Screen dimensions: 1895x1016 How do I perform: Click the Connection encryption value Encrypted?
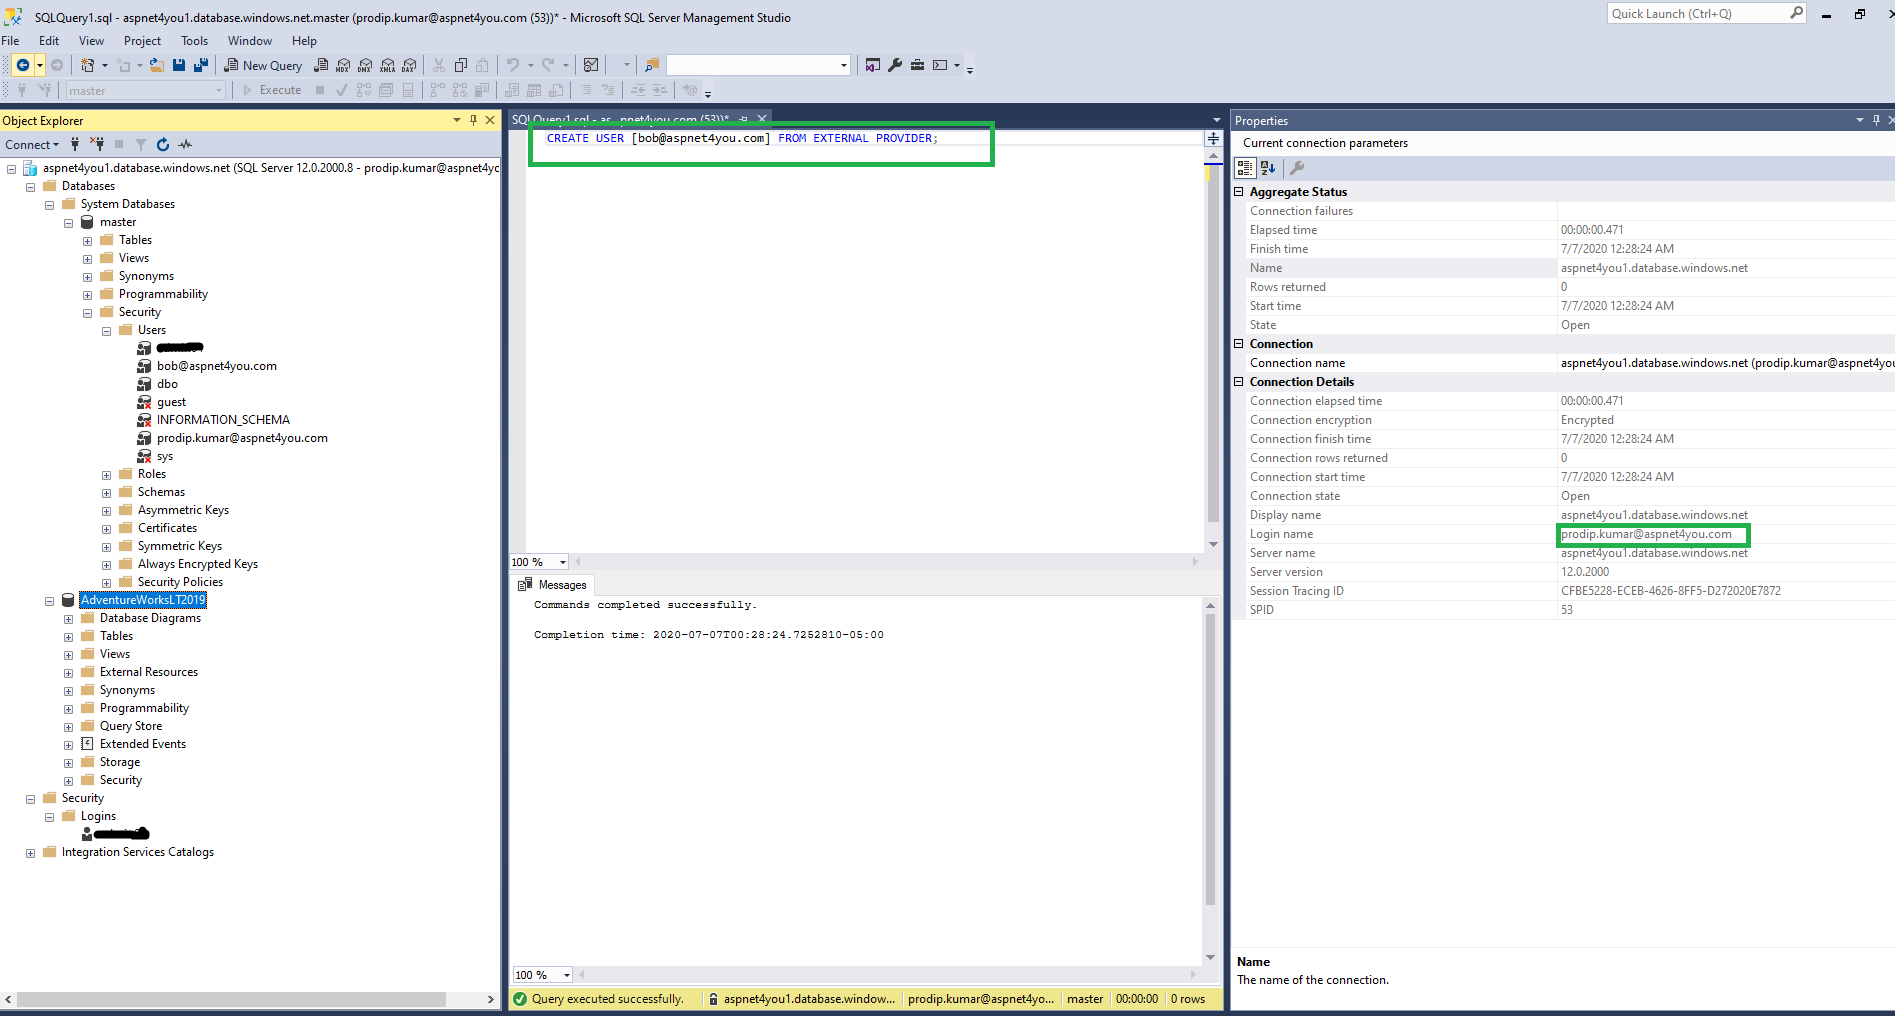click(1587, 420)
